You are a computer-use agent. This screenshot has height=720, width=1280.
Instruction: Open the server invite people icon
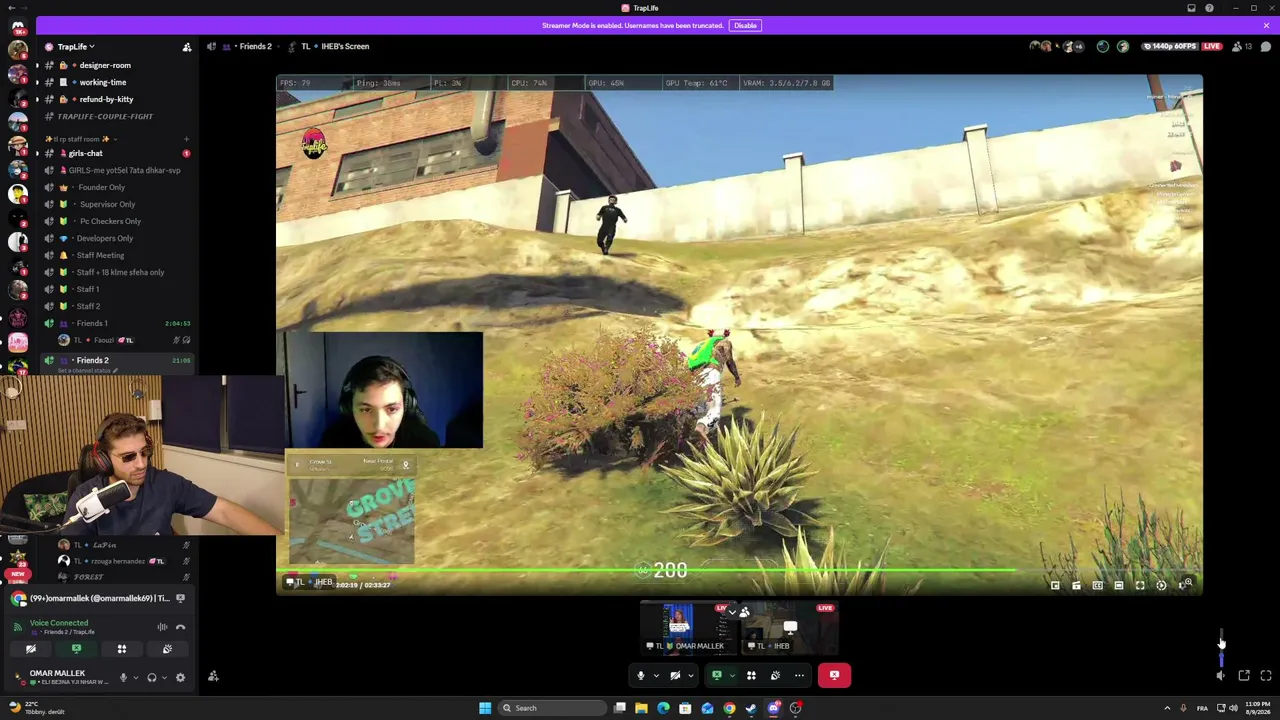pos(186,47)
